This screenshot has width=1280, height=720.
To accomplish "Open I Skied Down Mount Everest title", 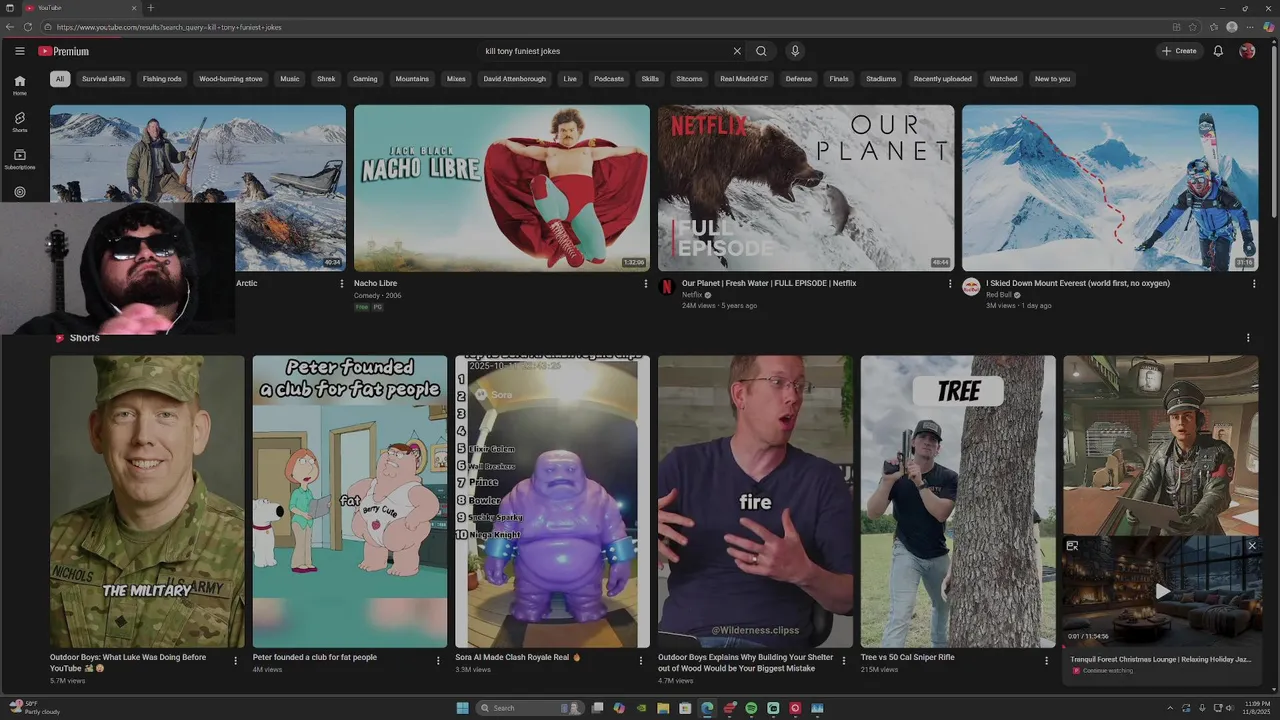I will [1078, 284].
